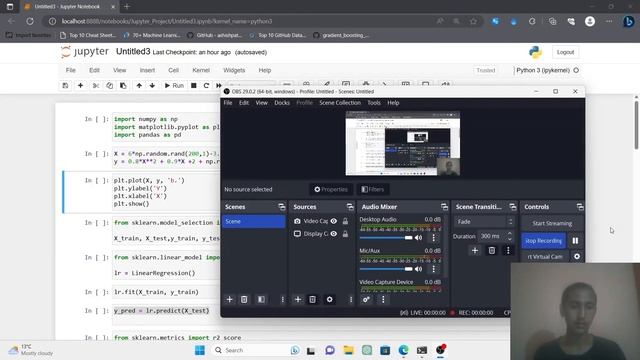640x360 pixels.
Task: Open source Properties button in OBS
Action: (331, 189)
